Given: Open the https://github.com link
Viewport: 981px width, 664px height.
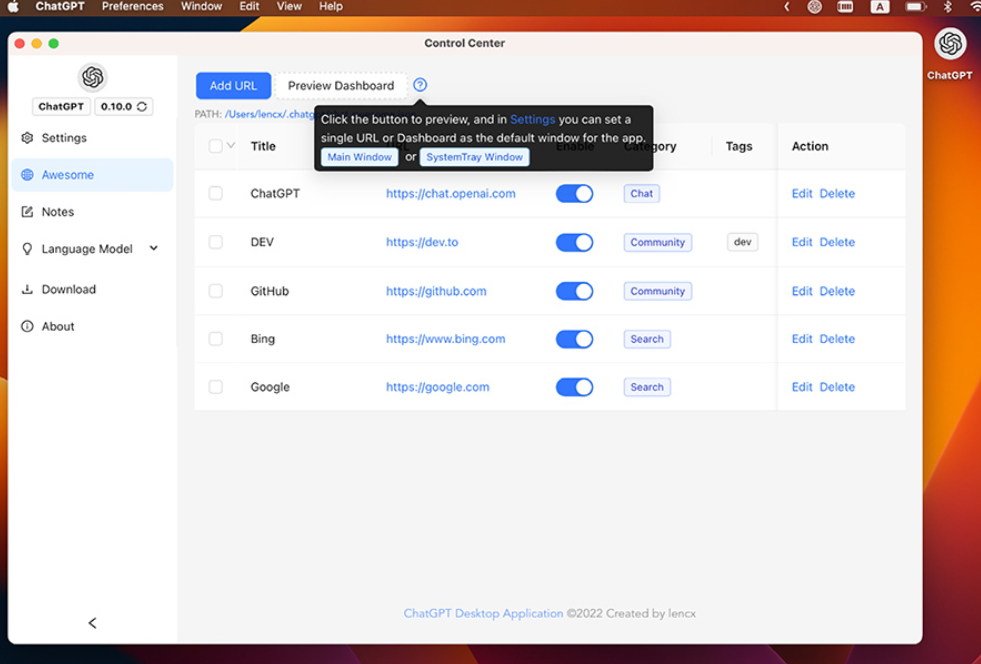Looking at the screenshot, I should [436, 291].
